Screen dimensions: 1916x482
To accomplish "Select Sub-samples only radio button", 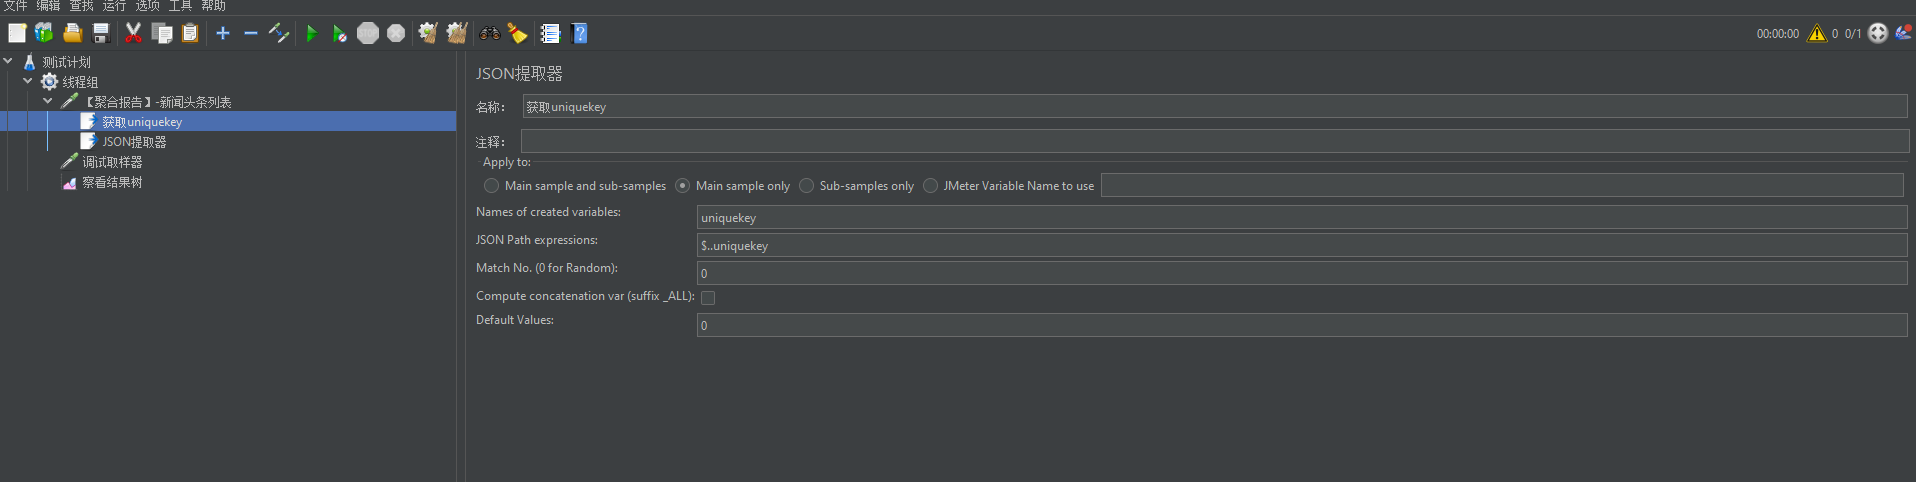I will (806, 186).
